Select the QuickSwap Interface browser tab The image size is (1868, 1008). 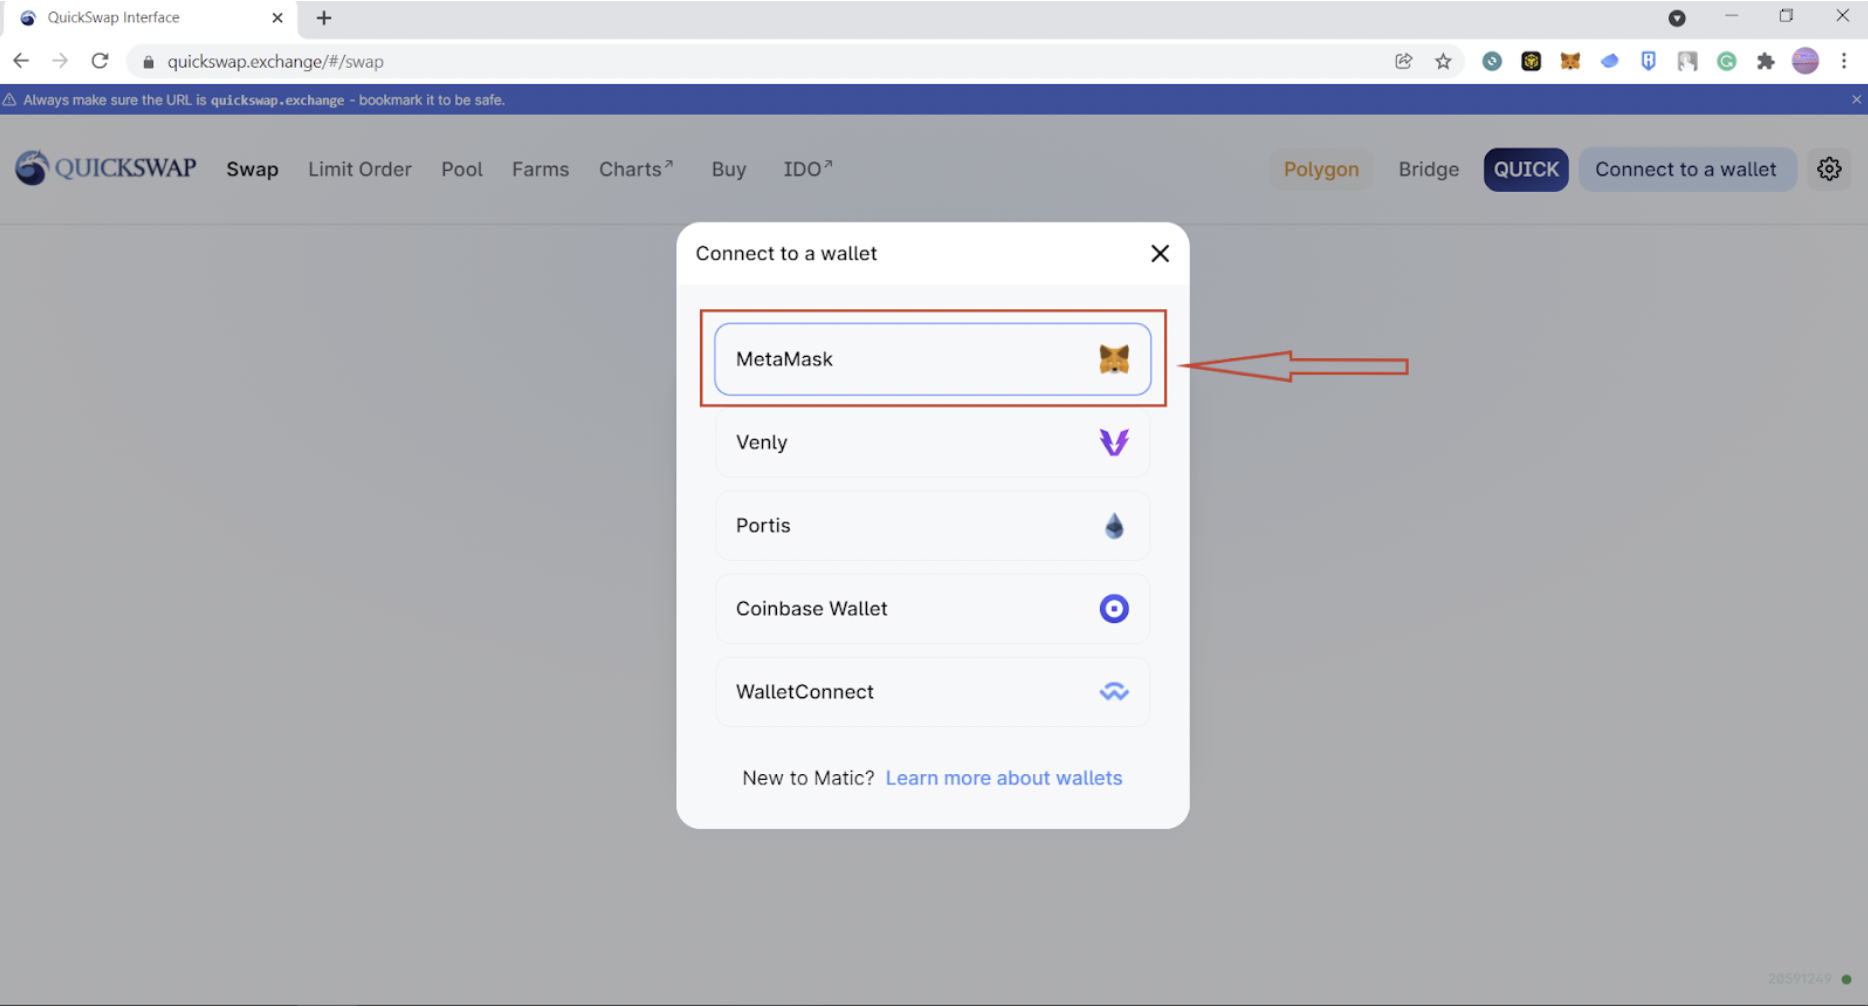[150, 18]
